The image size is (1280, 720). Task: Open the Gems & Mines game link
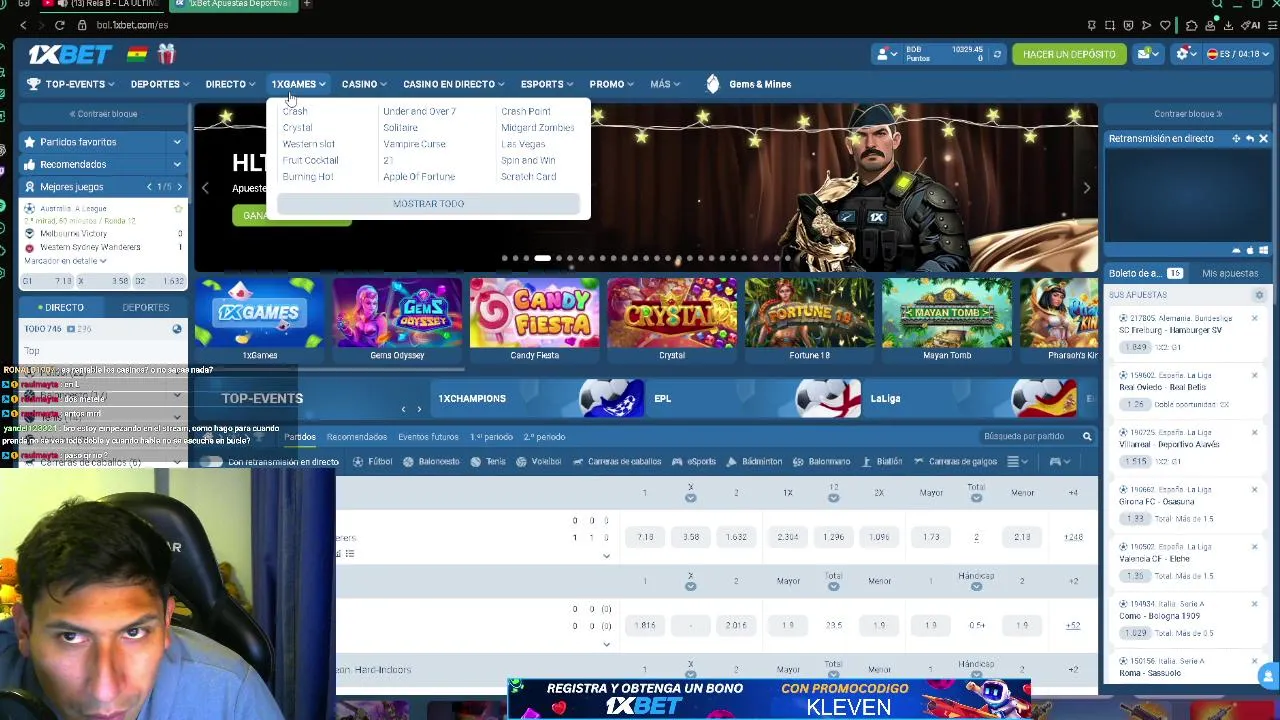[x=748, y=84]
